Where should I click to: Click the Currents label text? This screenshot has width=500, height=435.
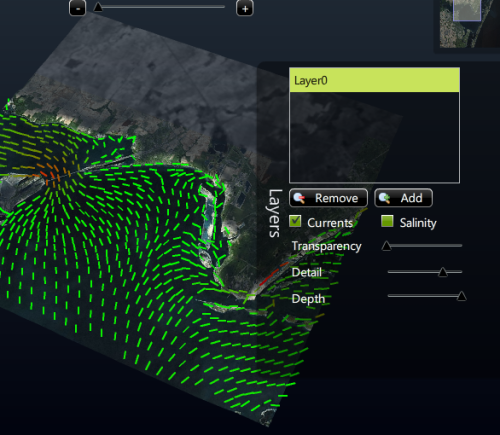(x=330, y=223)
